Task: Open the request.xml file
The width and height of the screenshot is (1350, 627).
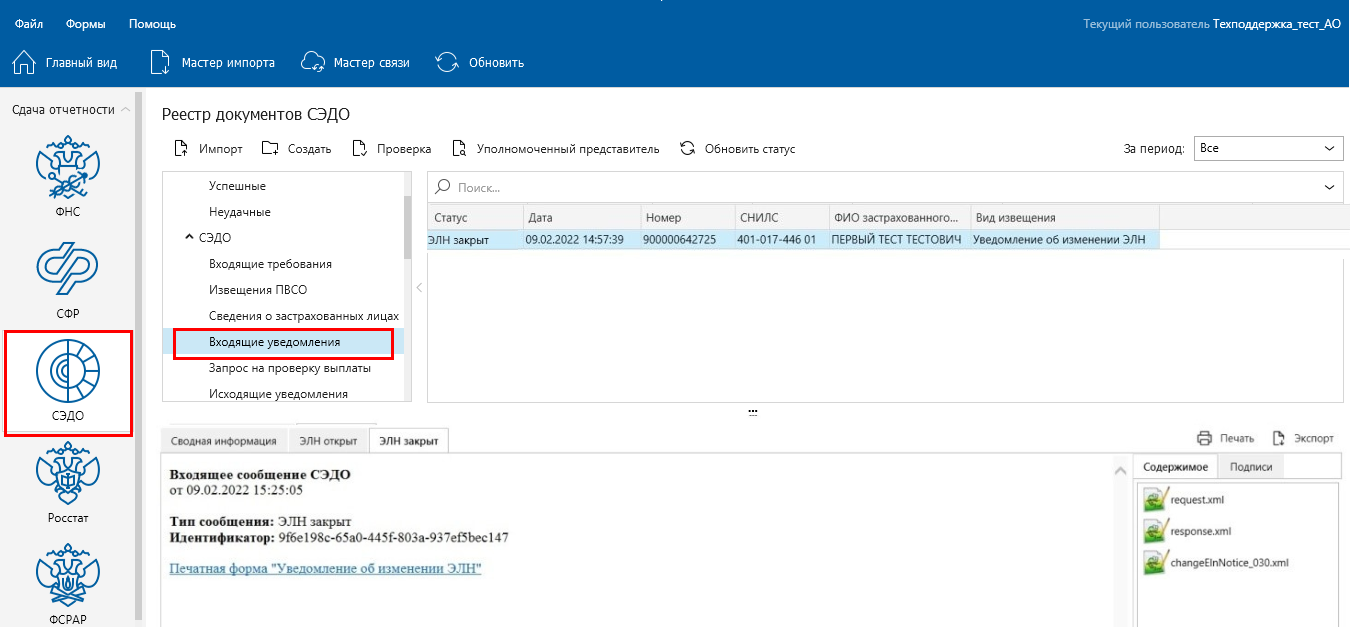Action: tap(1186, 499)
